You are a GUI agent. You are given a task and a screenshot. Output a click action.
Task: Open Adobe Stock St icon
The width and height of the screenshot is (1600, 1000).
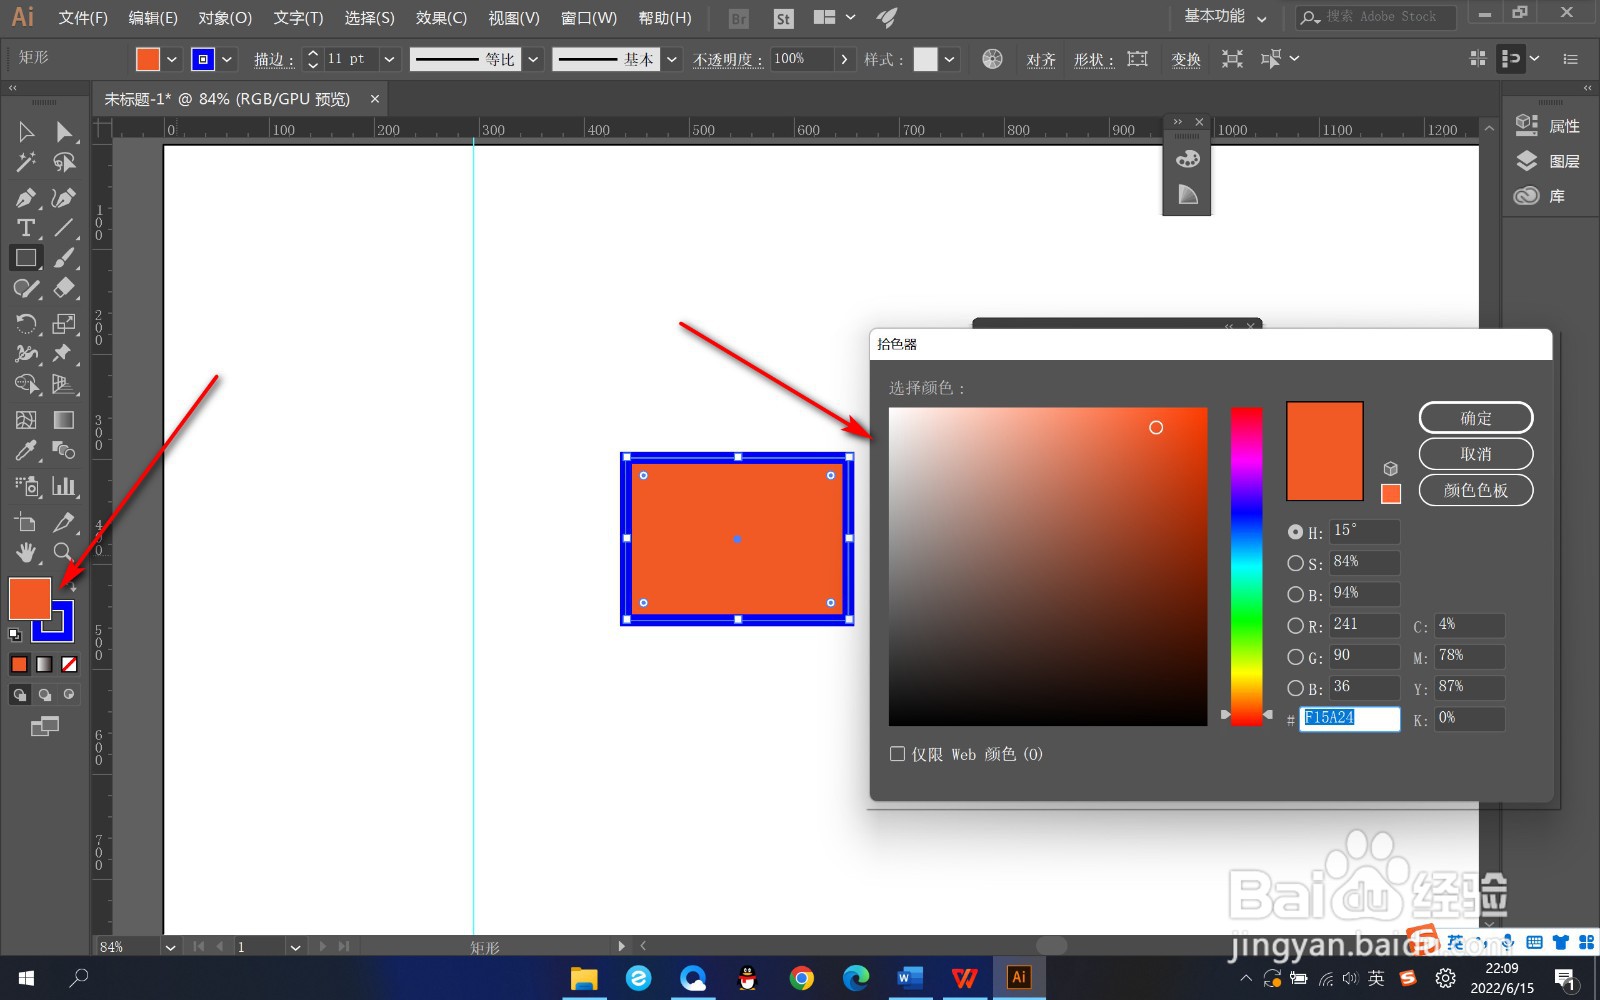pyautogui.click(x=783, y=18)
